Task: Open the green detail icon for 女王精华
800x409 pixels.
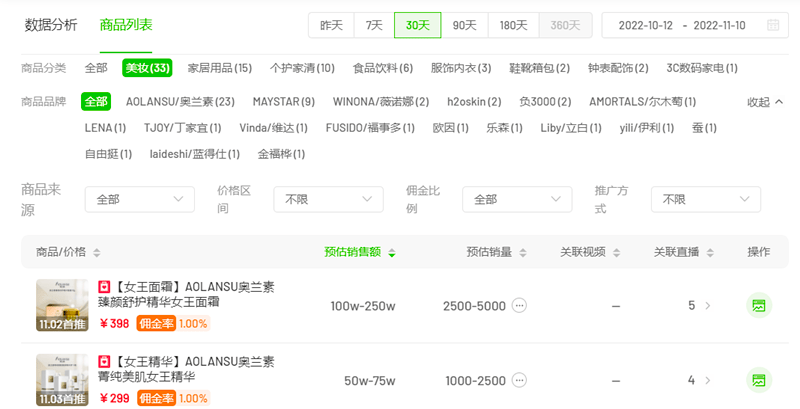Action: [x=759, y=380]
